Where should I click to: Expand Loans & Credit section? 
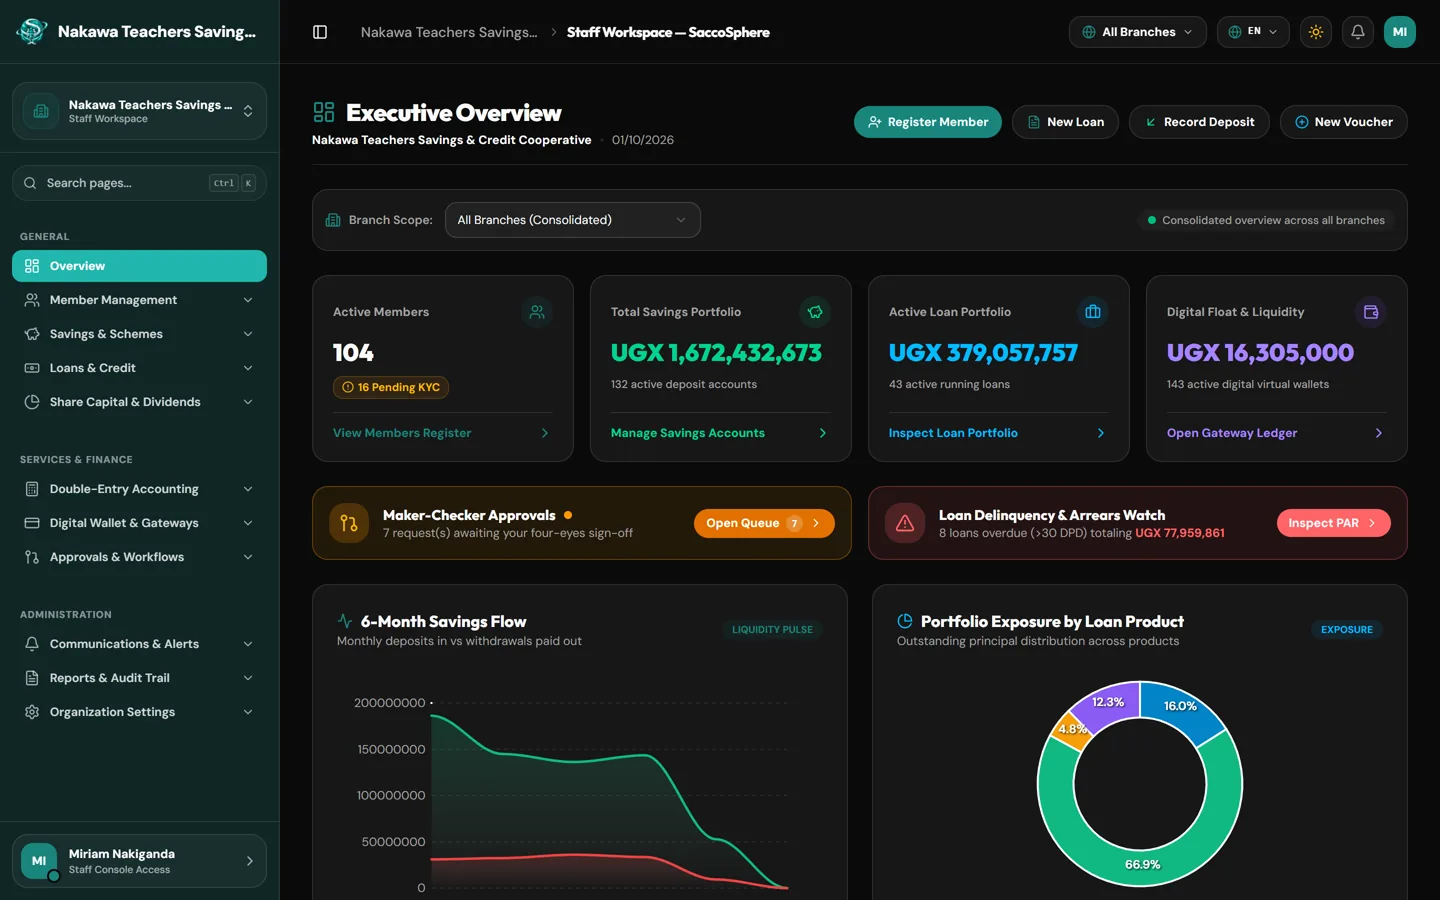click(139, 368)
